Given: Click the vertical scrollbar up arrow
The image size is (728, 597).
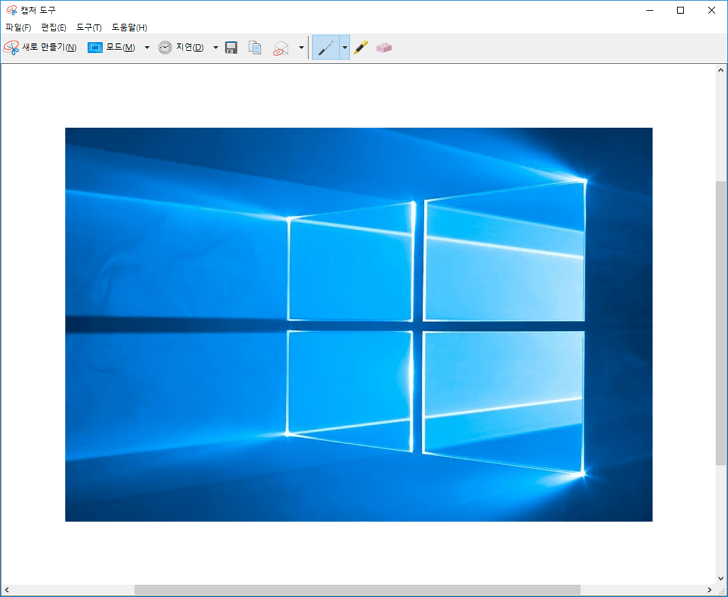Looking at the screenshot, I should (x=721, y=71).
